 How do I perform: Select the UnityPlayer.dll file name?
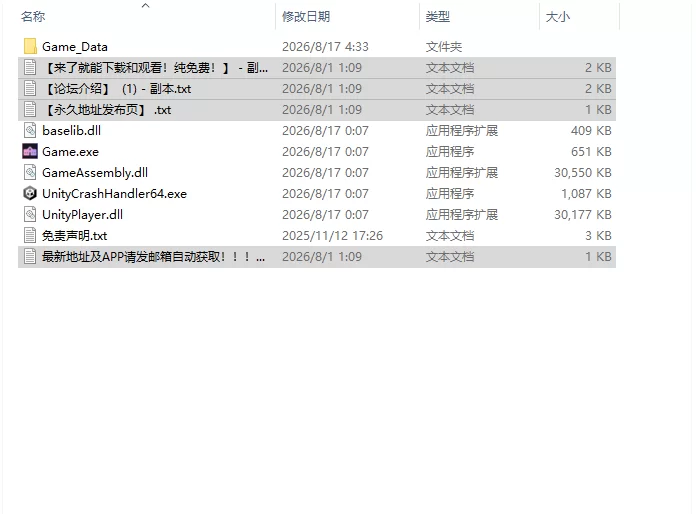(83, 215)
